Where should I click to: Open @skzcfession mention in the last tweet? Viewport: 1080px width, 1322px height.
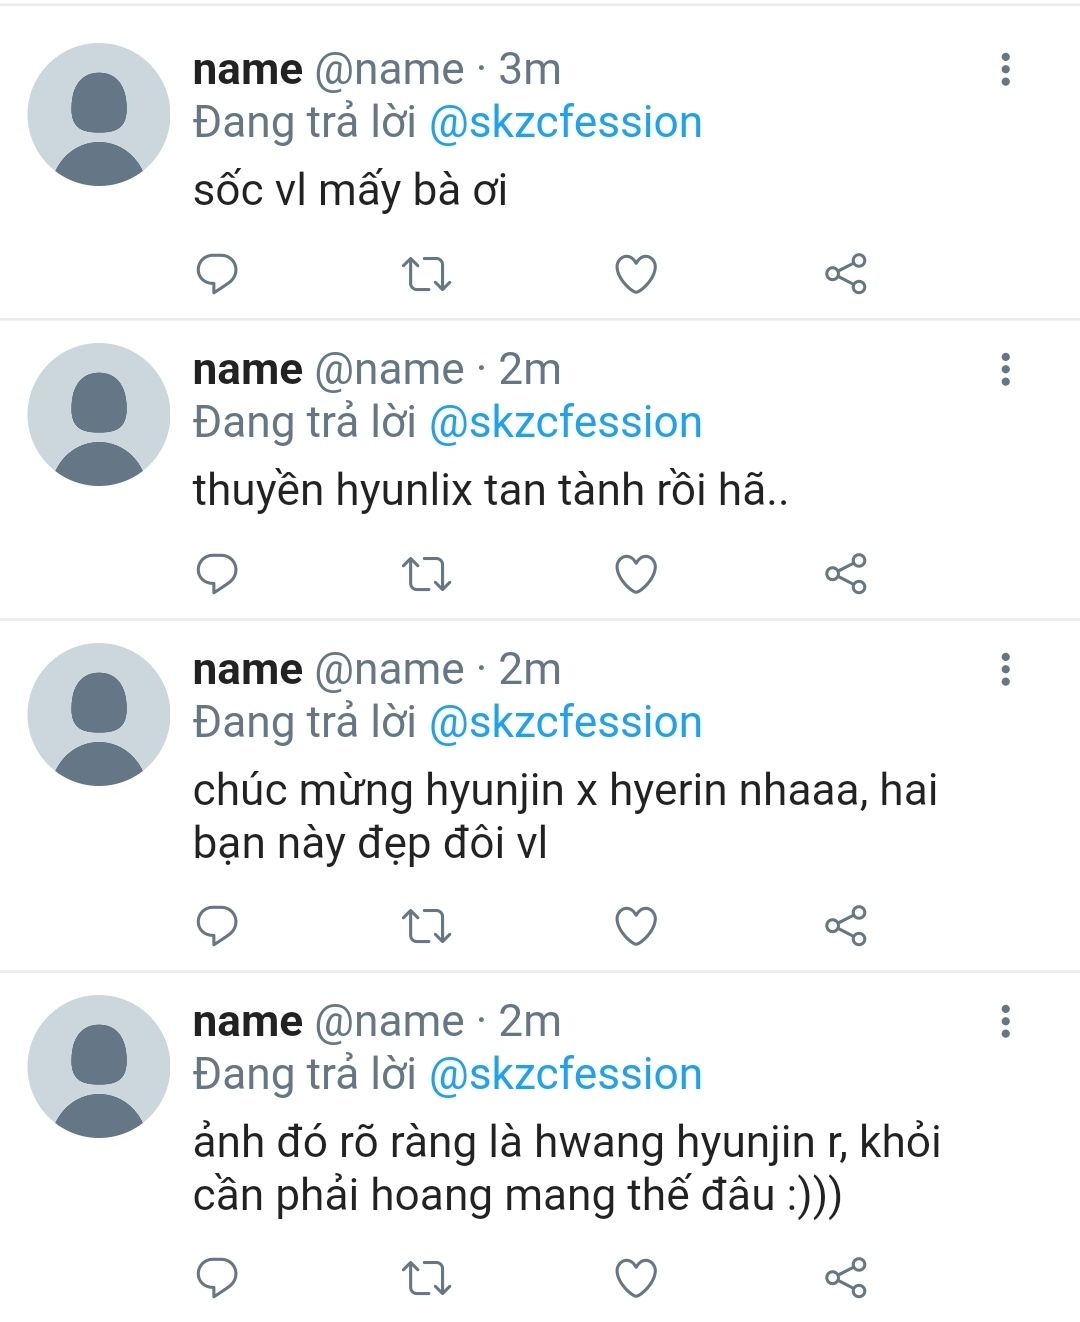(x=565, y=1075)
